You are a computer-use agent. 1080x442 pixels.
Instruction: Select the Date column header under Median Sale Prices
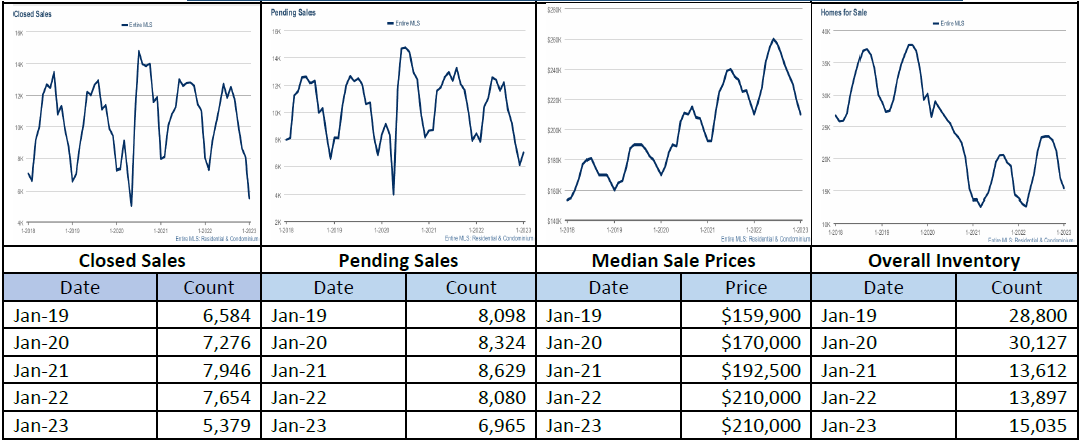click(x=609, y=287)
